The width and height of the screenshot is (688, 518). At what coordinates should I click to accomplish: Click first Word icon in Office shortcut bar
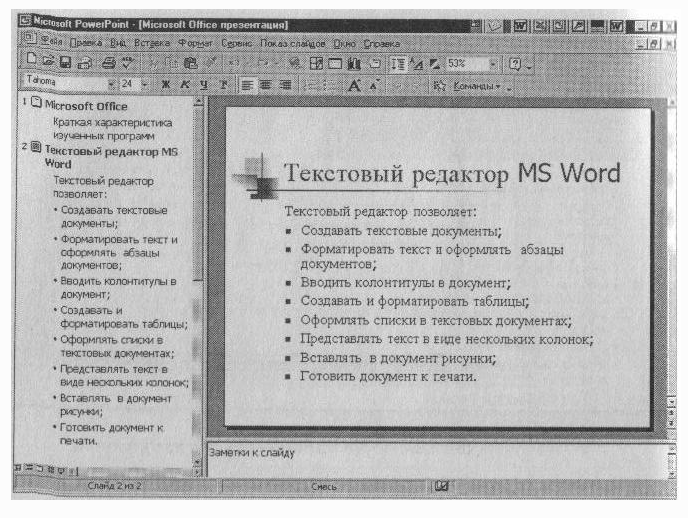520,26
